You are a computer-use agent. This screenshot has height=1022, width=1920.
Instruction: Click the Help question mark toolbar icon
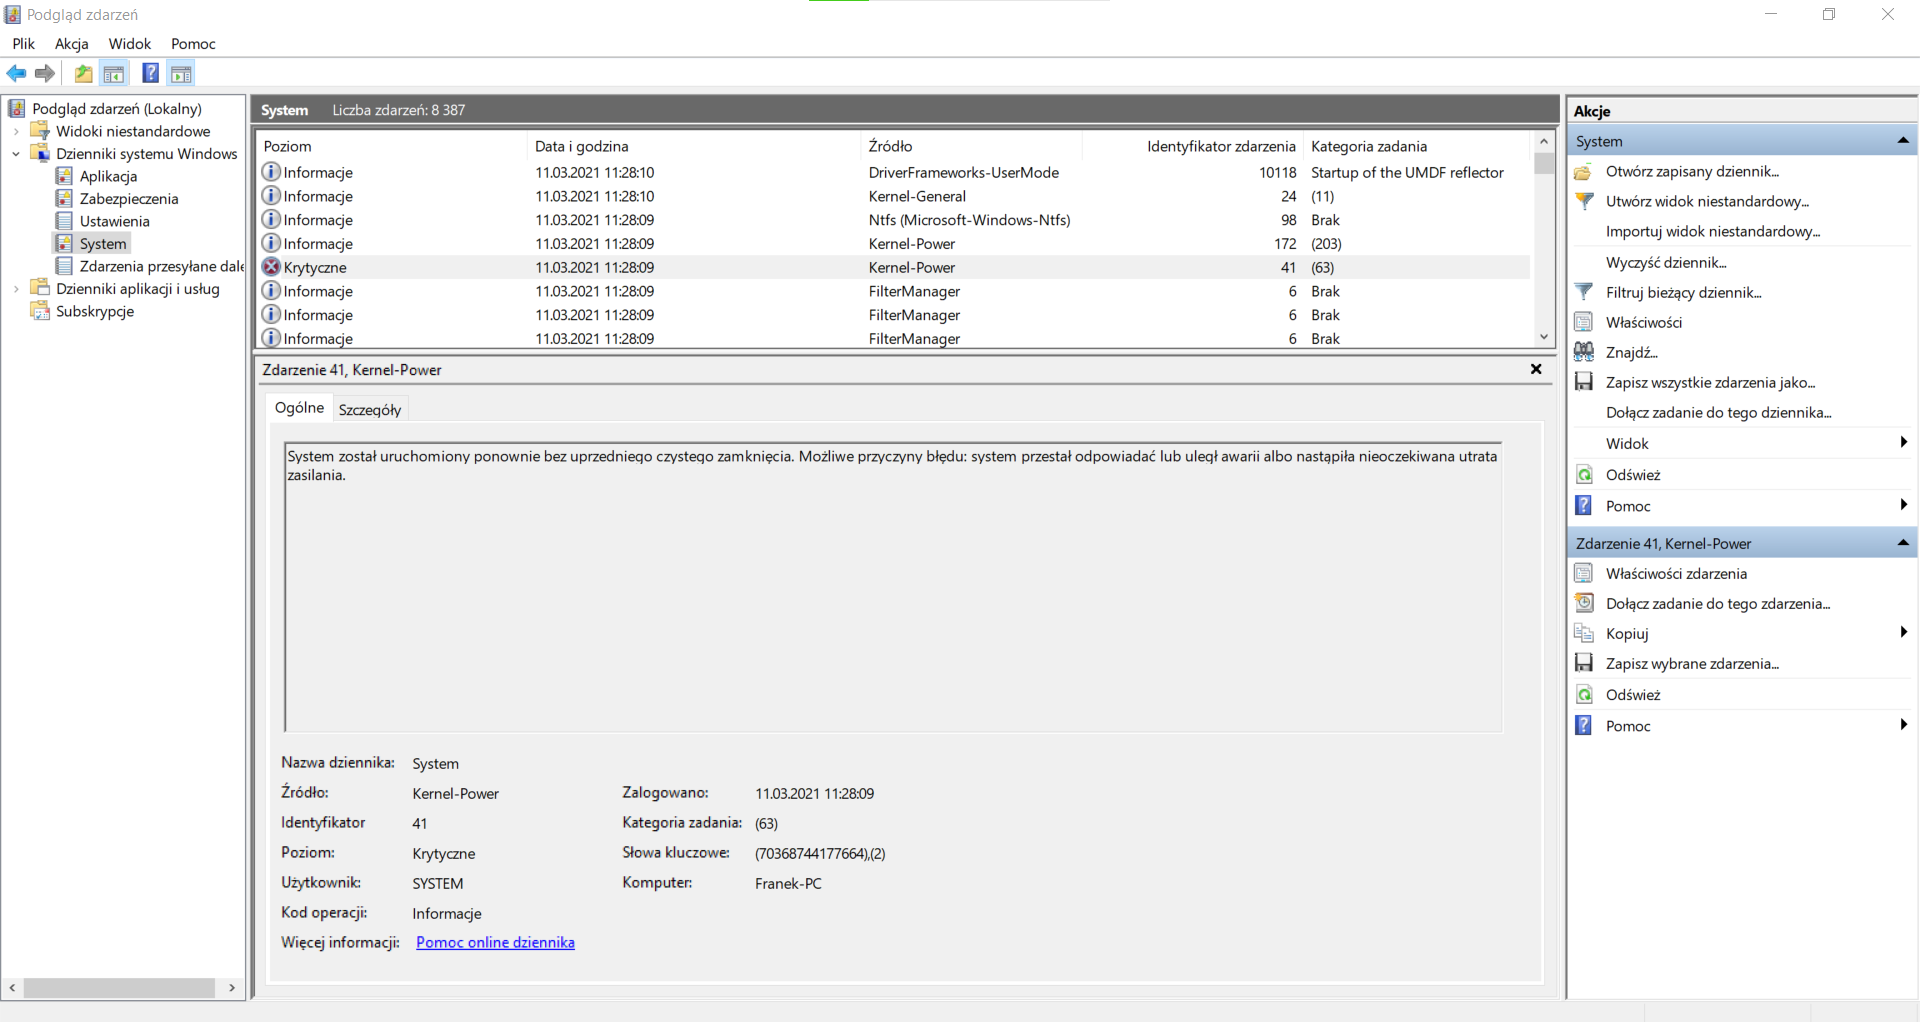[150, 73]
